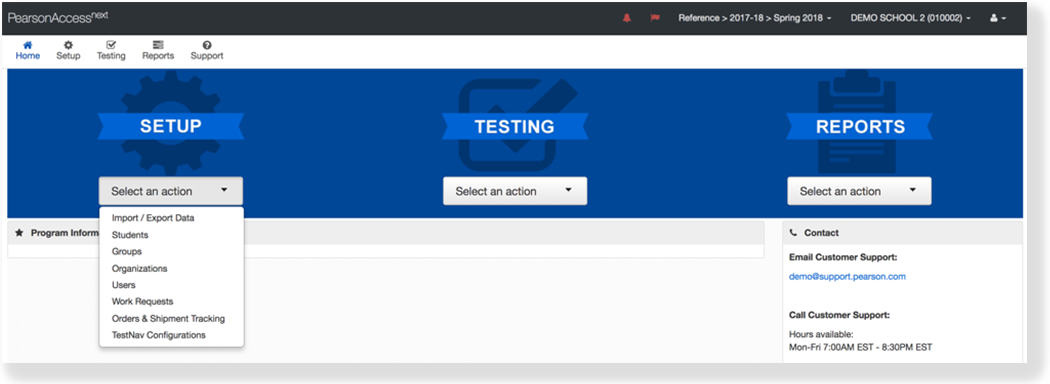Expand the Reports Select an action dropdown
Viewport: 1050px width, 384px height.
(x=859, y=191)
